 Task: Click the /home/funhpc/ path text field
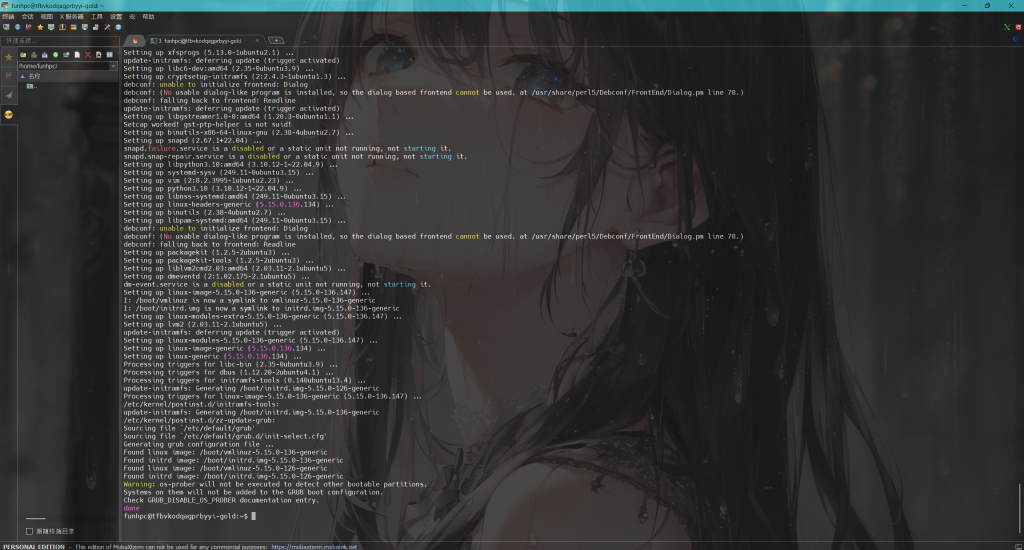(63, 66)
